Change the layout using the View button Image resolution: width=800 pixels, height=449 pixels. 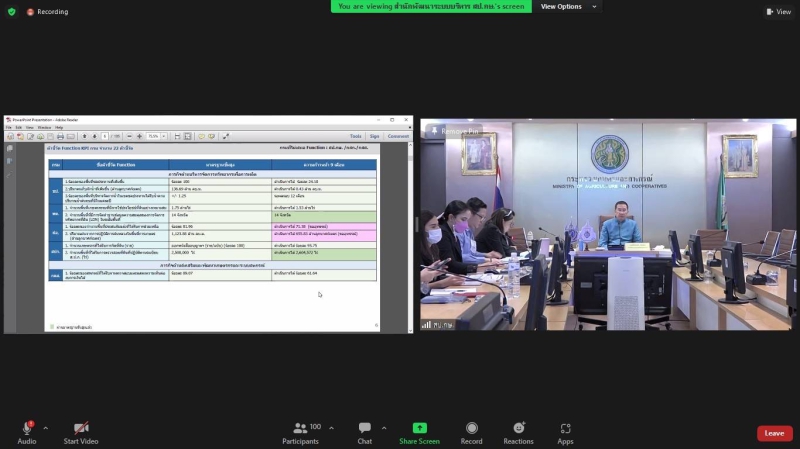click(x=778, y=12)
